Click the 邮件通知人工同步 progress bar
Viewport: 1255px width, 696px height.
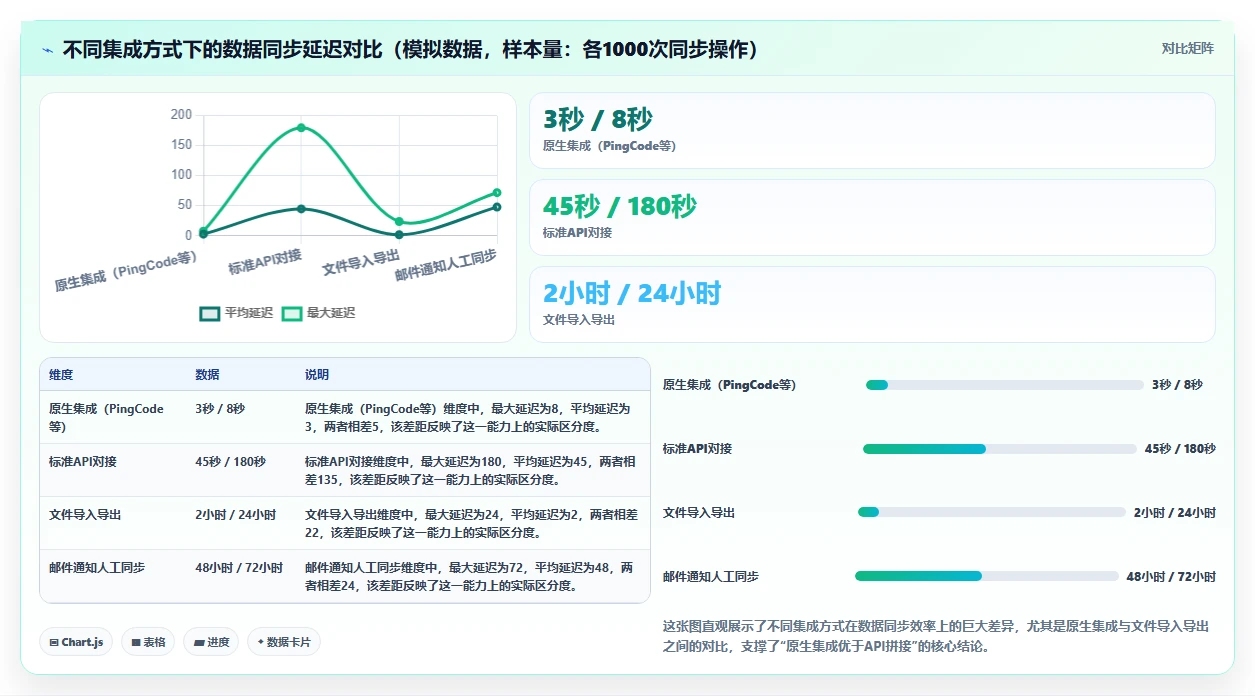[987, 576]
